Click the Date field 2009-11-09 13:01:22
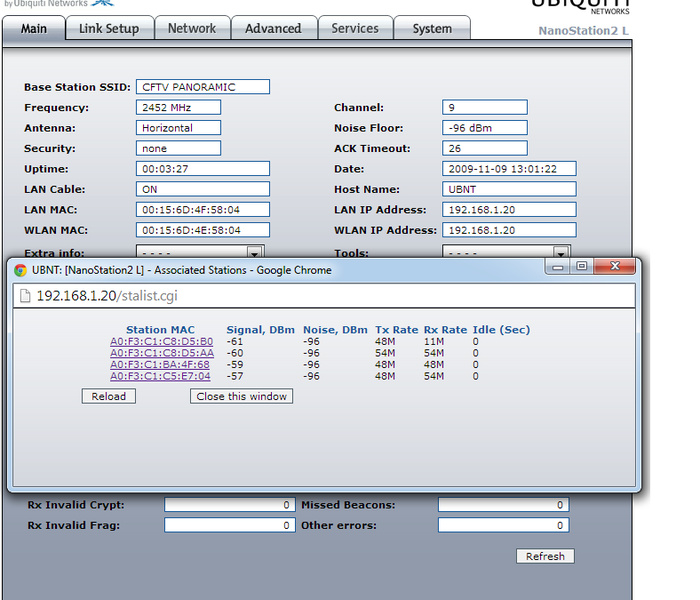This screenshot has height=600, width=700. 509,169
